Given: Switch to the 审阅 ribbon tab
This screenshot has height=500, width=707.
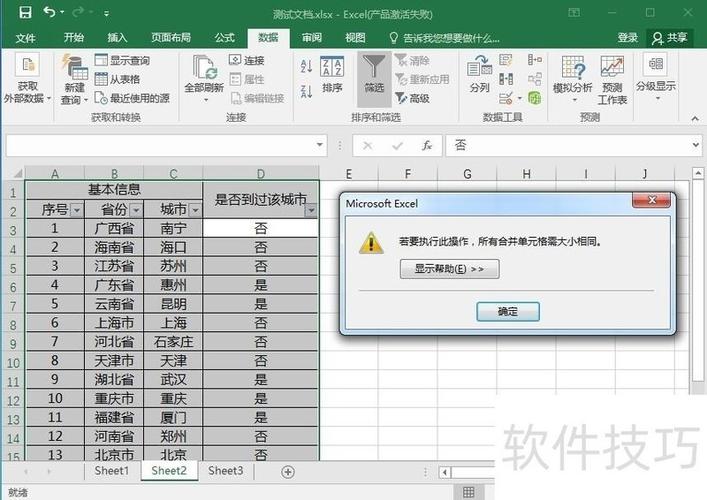Looking at the screenshot, I should click(312, 37).
